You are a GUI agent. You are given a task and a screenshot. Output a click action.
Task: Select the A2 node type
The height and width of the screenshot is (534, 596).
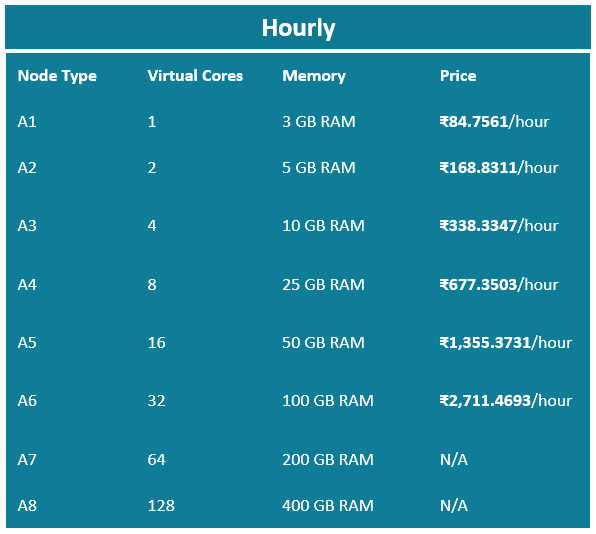[27, 168]
